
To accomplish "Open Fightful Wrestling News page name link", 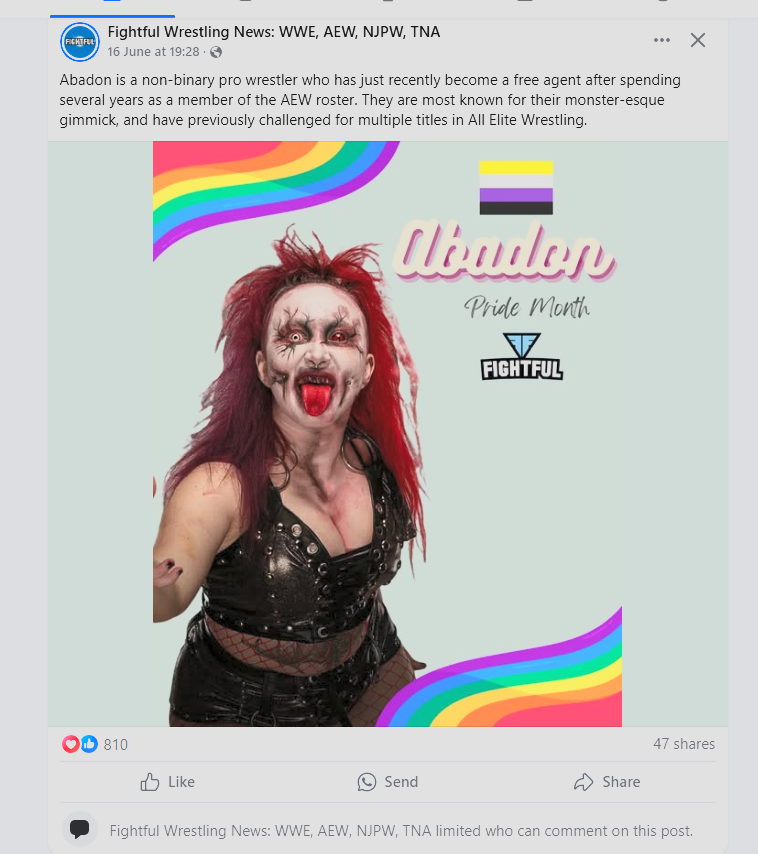I will [273, 32].
